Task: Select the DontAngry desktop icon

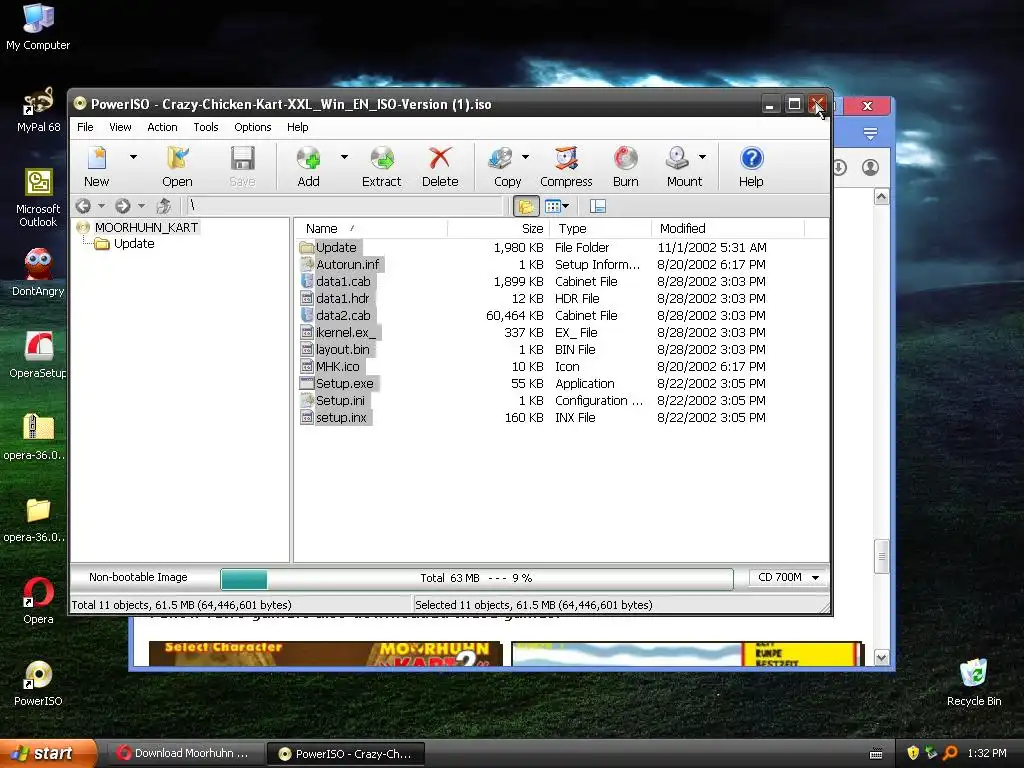Action: [x=38, y=273]
